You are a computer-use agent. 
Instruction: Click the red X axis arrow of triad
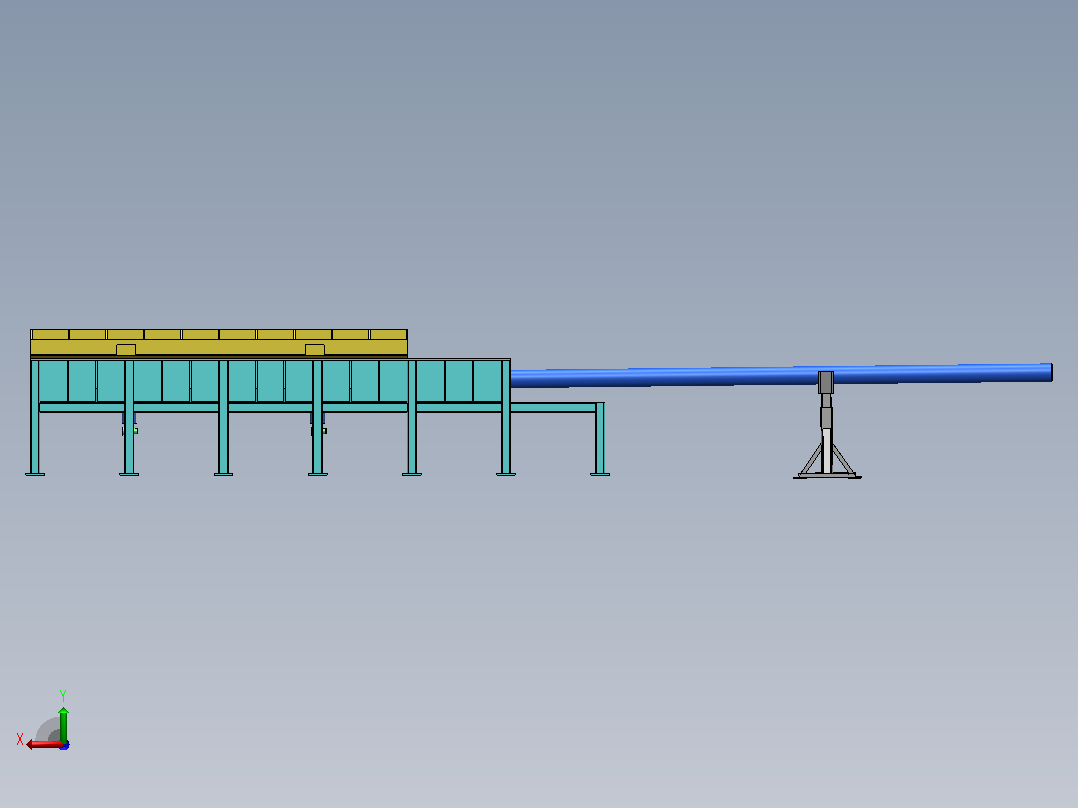point(43,745)
